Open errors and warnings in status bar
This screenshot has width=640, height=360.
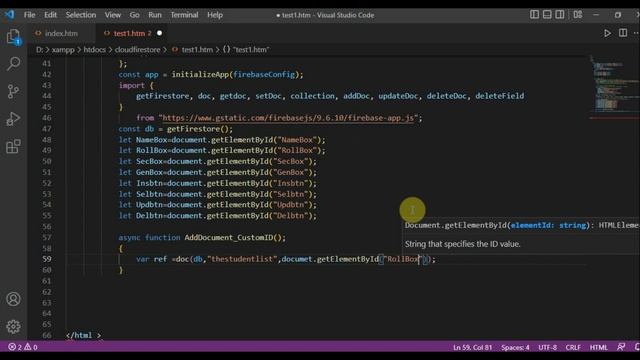click(23, 347)
